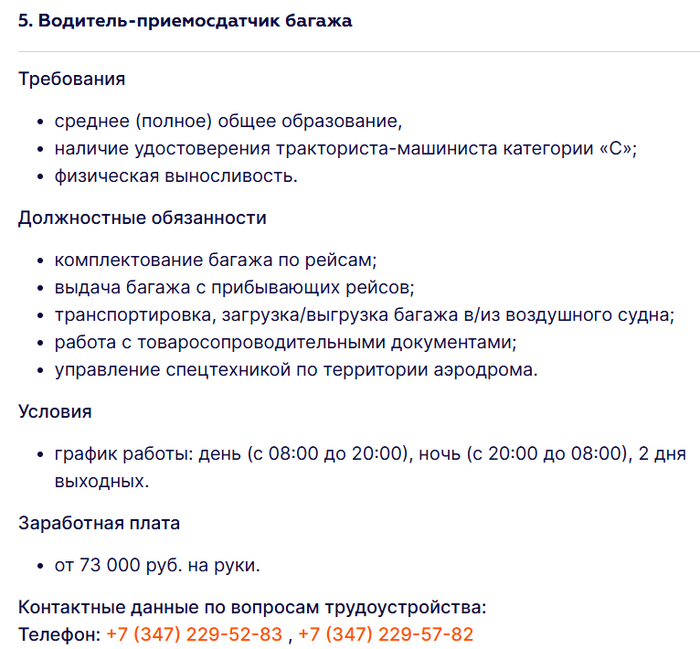Image resolution: width=700 pixels, height=649 pixels.
Task: Click phone link +7 (347) 229-52-83
Action: point(194,634)
